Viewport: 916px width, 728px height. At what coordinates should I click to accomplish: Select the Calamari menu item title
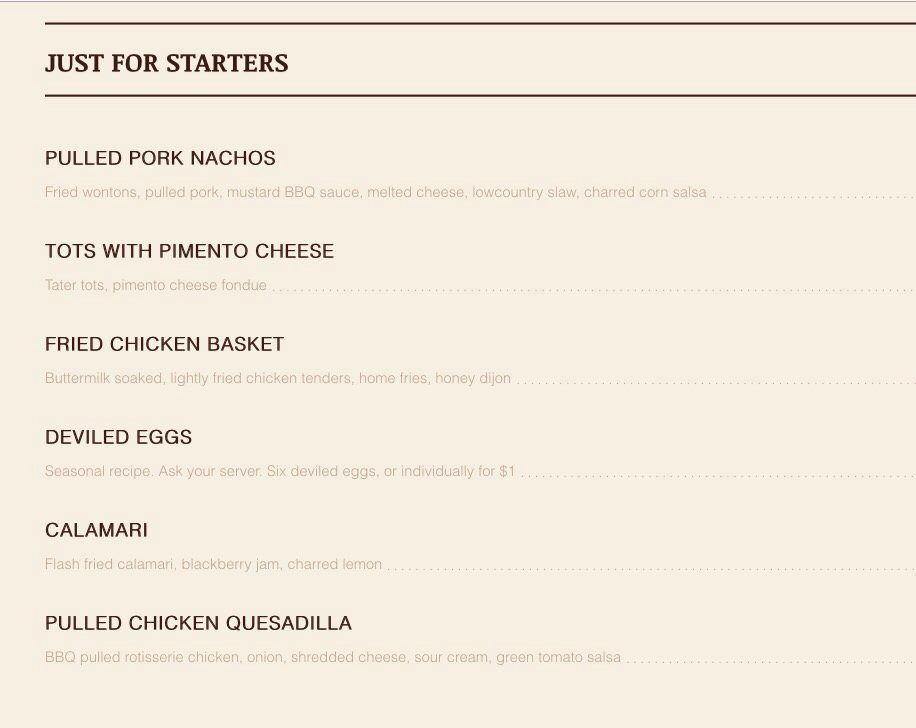point(96,530)
